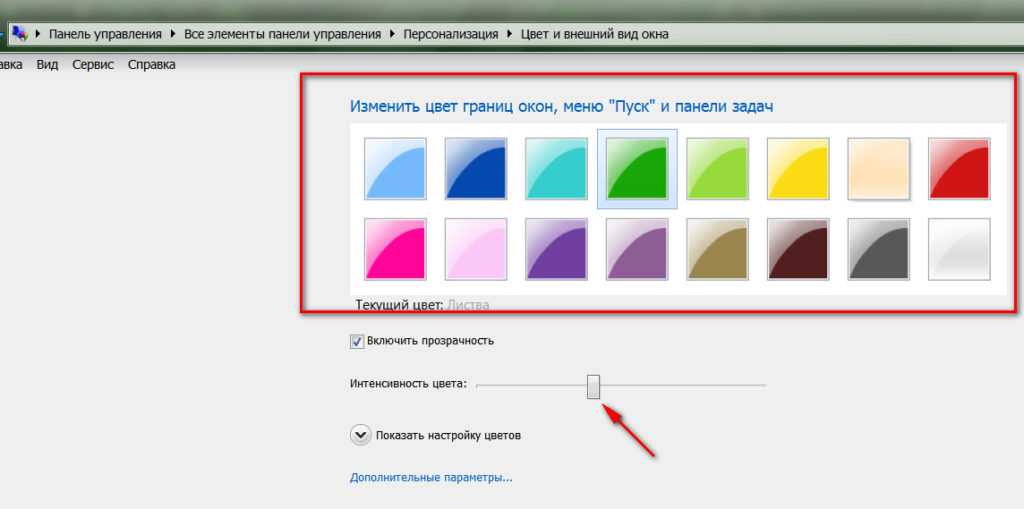The height and width of the screenshot is (509, 1024).
Task: Choose the lime green color swatch
Action: pyautogui.click(x=718, y=169)
